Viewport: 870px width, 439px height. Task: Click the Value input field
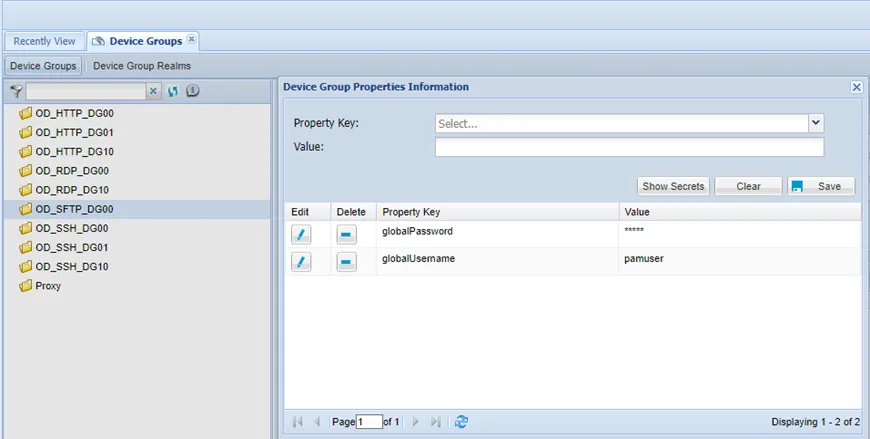[630, 147]
